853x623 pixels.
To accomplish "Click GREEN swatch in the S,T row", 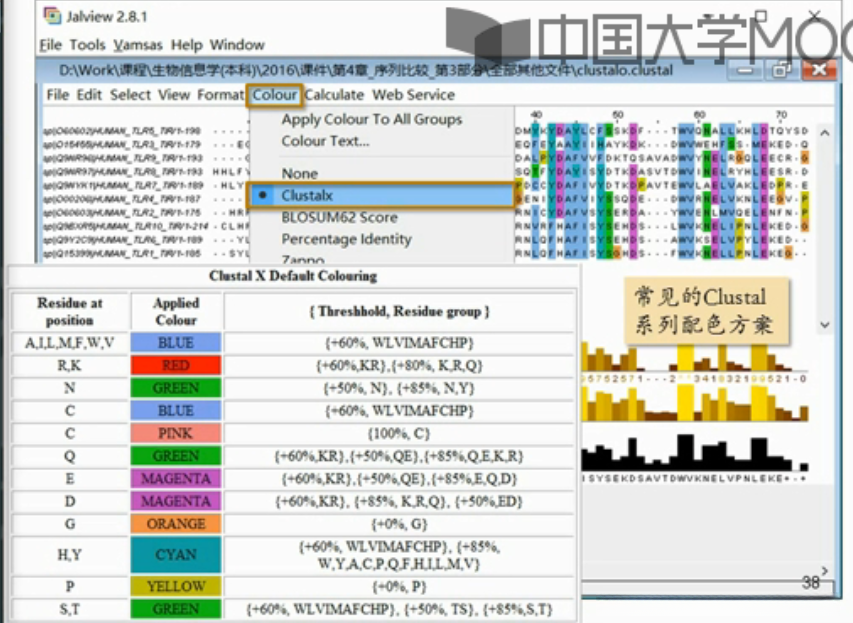I will (176, 609).
